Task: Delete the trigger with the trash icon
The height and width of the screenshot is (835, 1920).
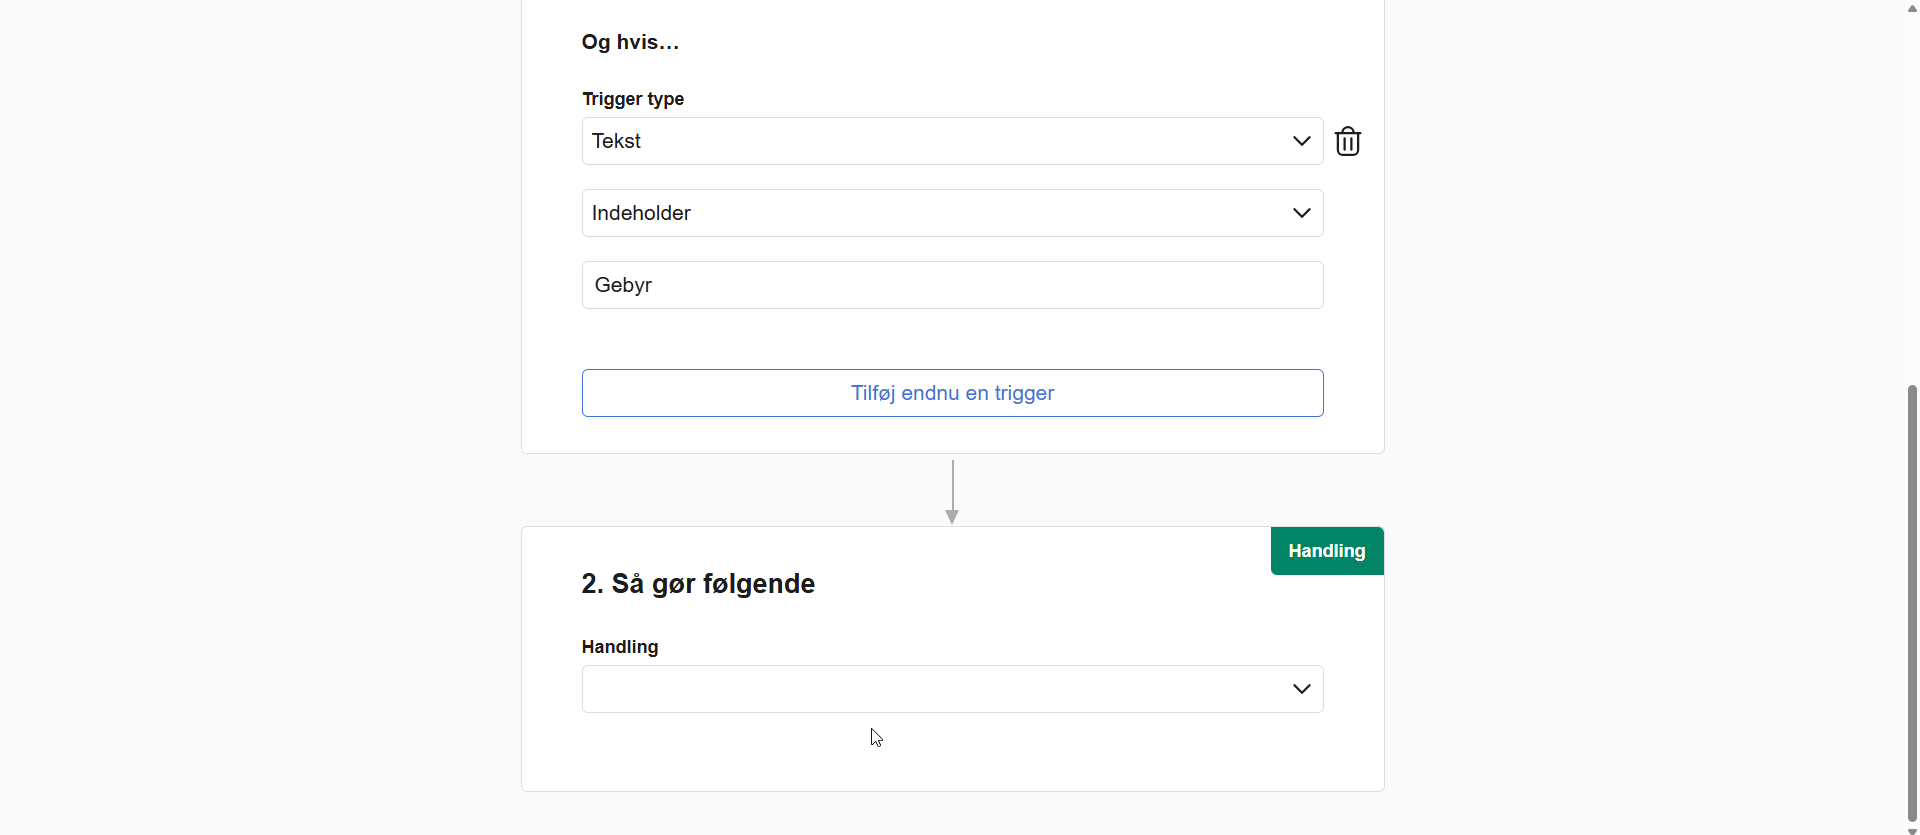Action: tap(1348, 141)
